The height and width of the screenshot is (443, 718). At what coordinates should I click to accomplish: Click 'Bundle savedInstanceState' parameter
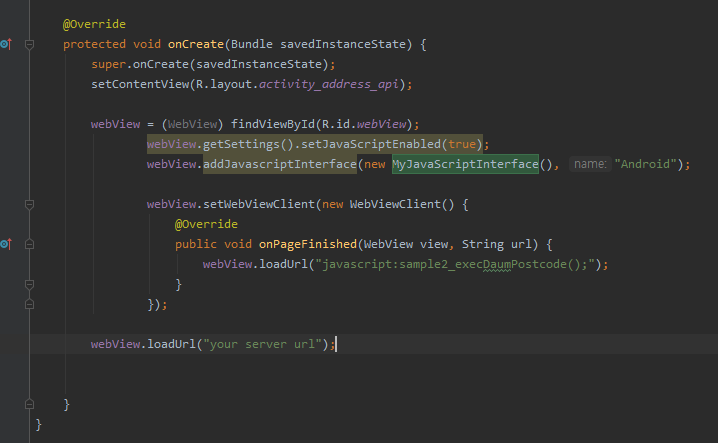tap(318, 44)
